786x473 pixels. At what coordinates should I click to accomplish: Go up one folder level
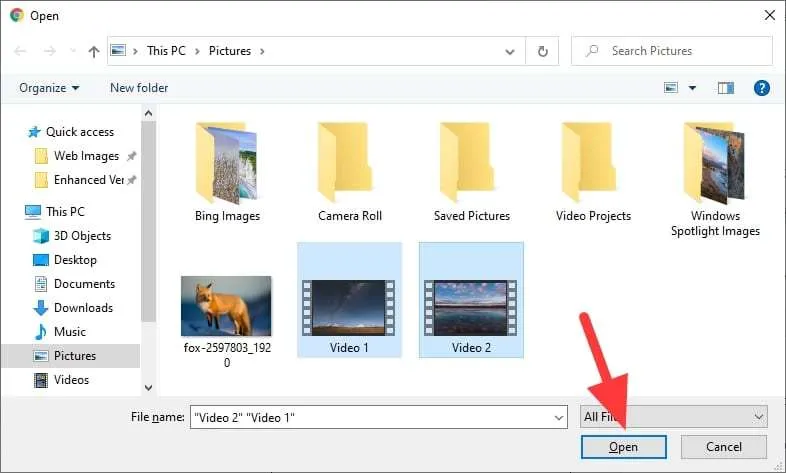tap(94, 51)
